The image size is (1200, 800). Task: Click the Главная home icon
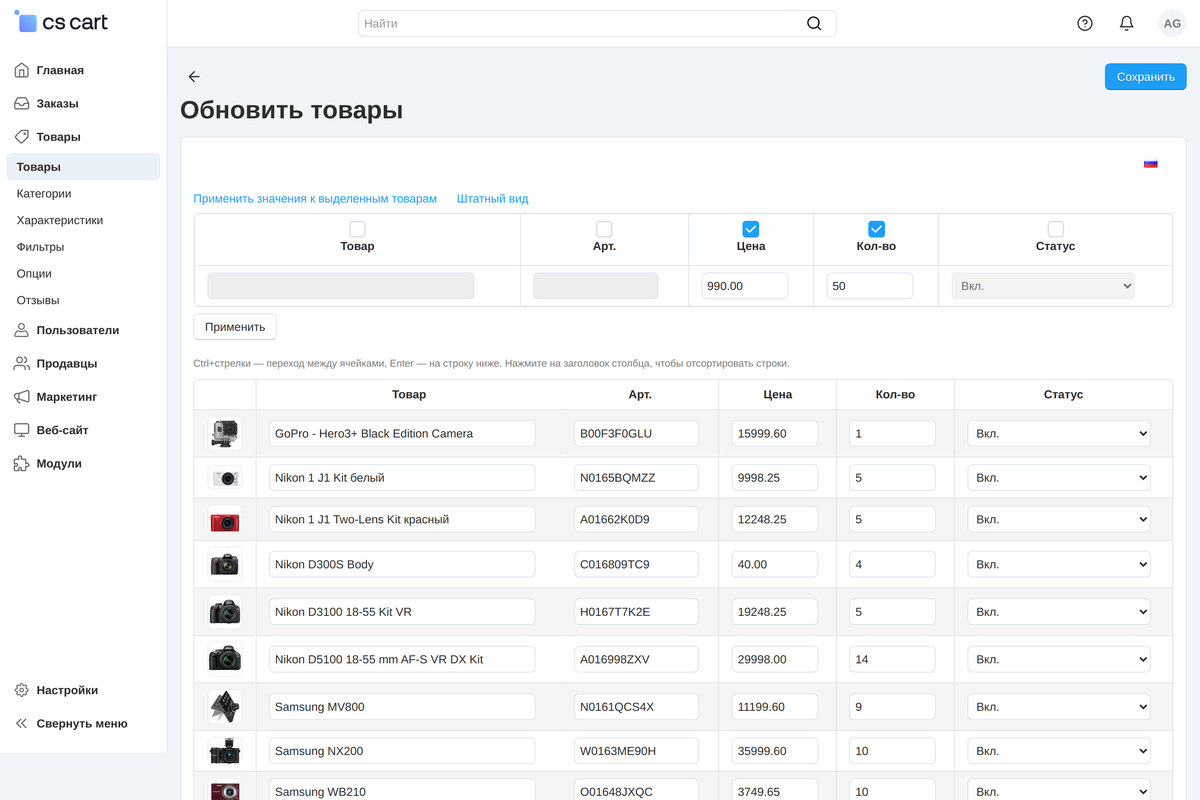point(22,71)
